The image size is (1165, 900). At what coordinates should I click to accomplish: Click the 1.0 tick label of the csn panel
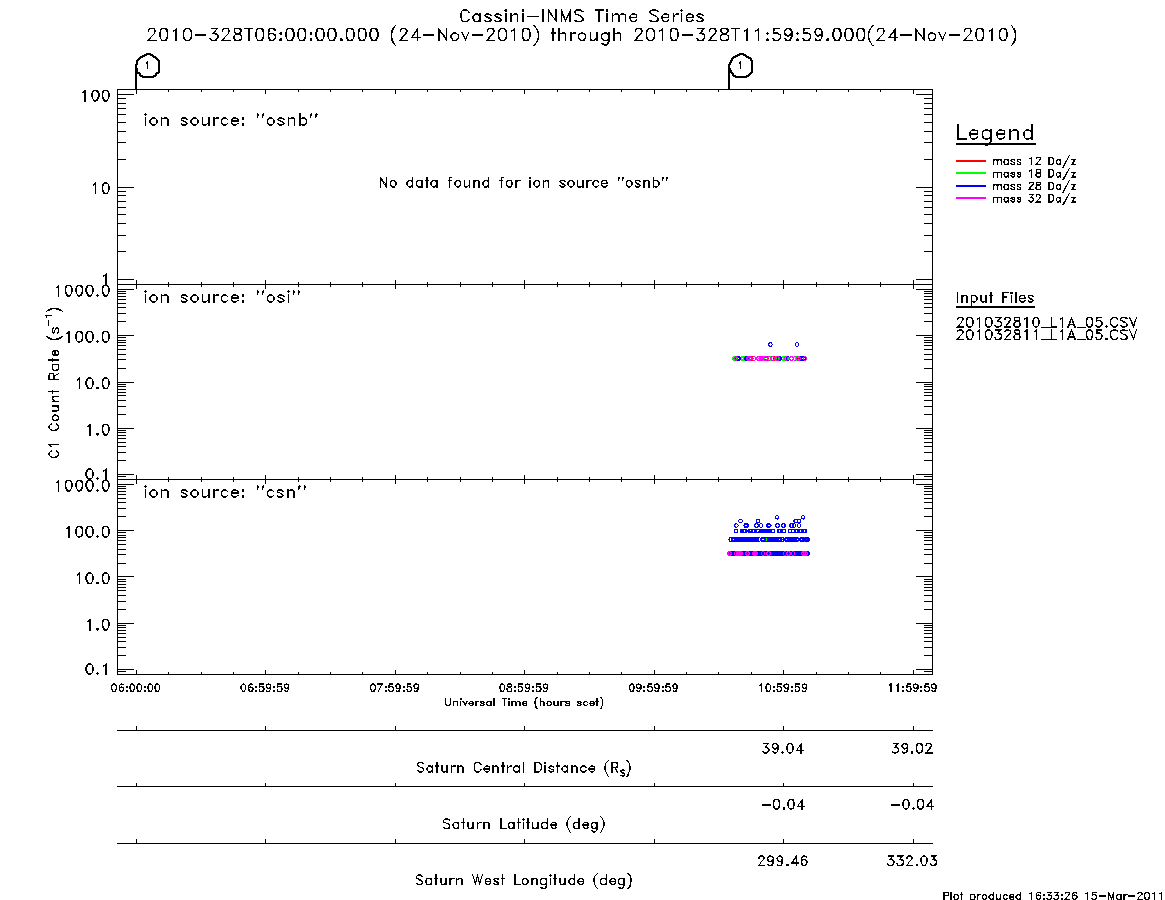click(97, 625)
